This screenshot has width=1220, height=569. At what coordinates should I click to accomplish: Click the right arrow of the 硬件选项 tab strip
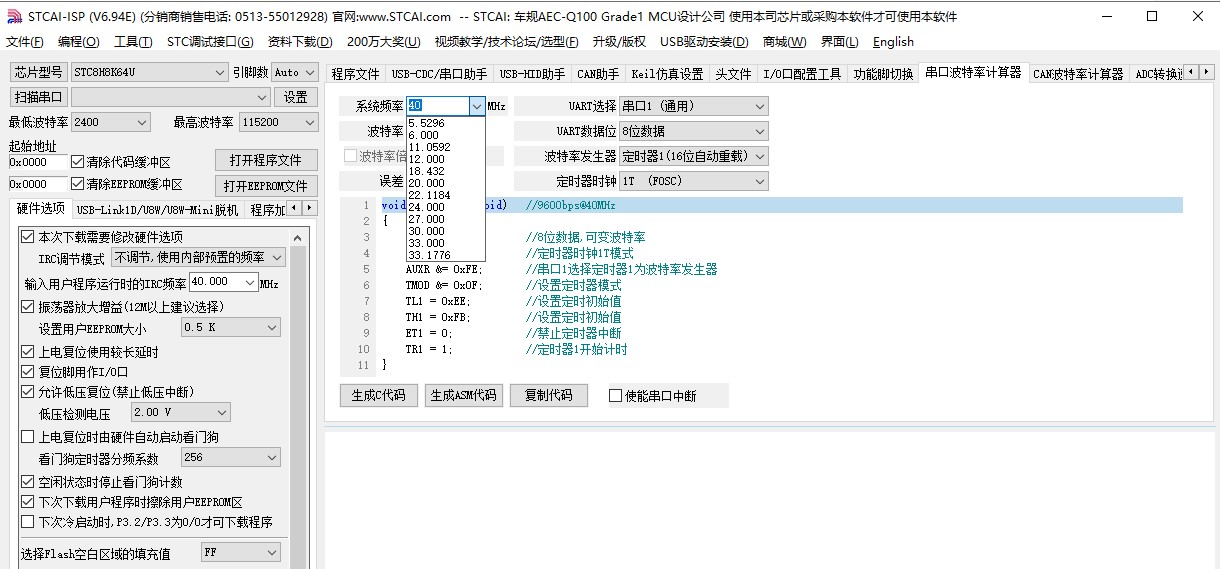tap(310, 208)
